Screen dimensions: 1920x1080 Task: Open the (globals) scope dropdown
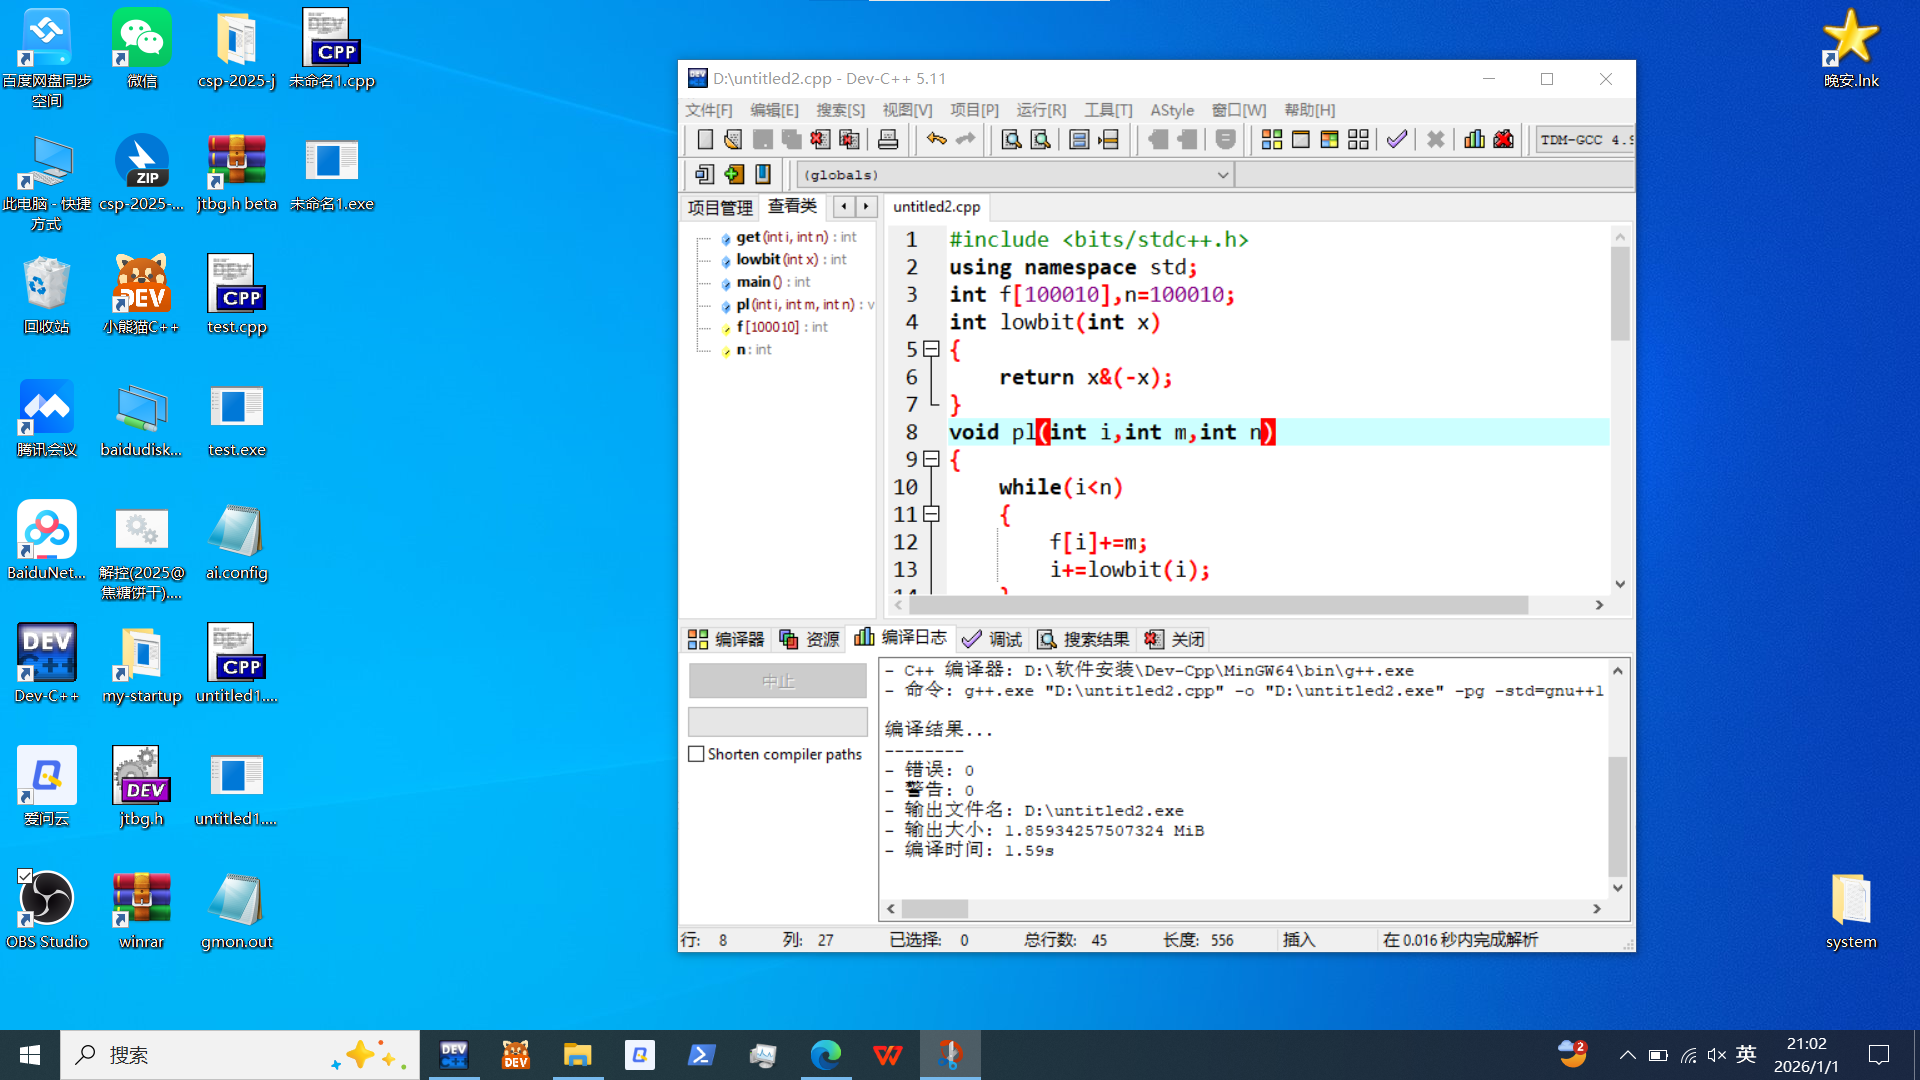(1221, 175)
